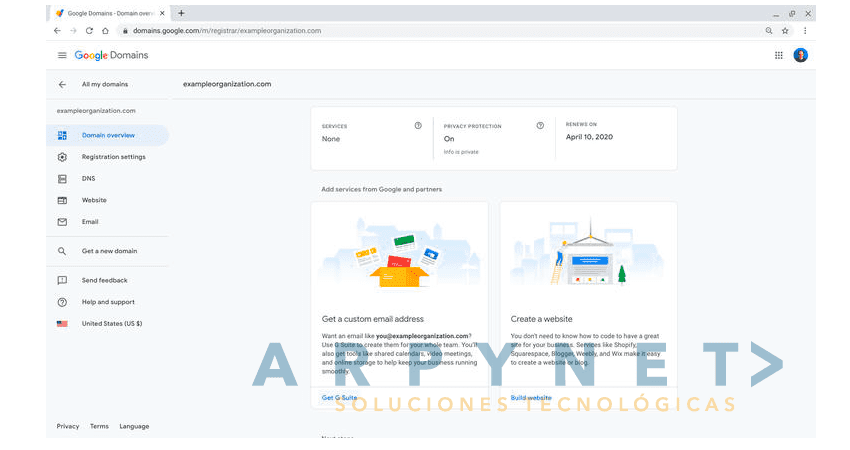The image size is (850, 450).
Task: Click the Privacy Protection help icon
Action: coord(540,126)
